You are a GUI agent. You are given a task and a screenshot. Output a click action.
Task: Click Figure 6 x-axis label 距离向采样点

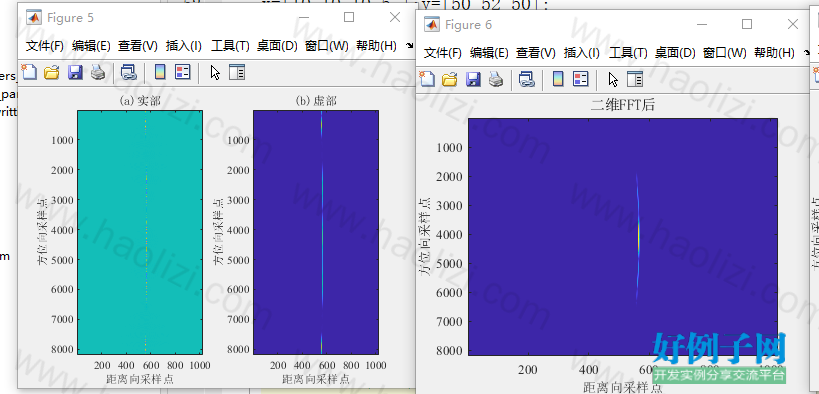(x=623, y=387)
